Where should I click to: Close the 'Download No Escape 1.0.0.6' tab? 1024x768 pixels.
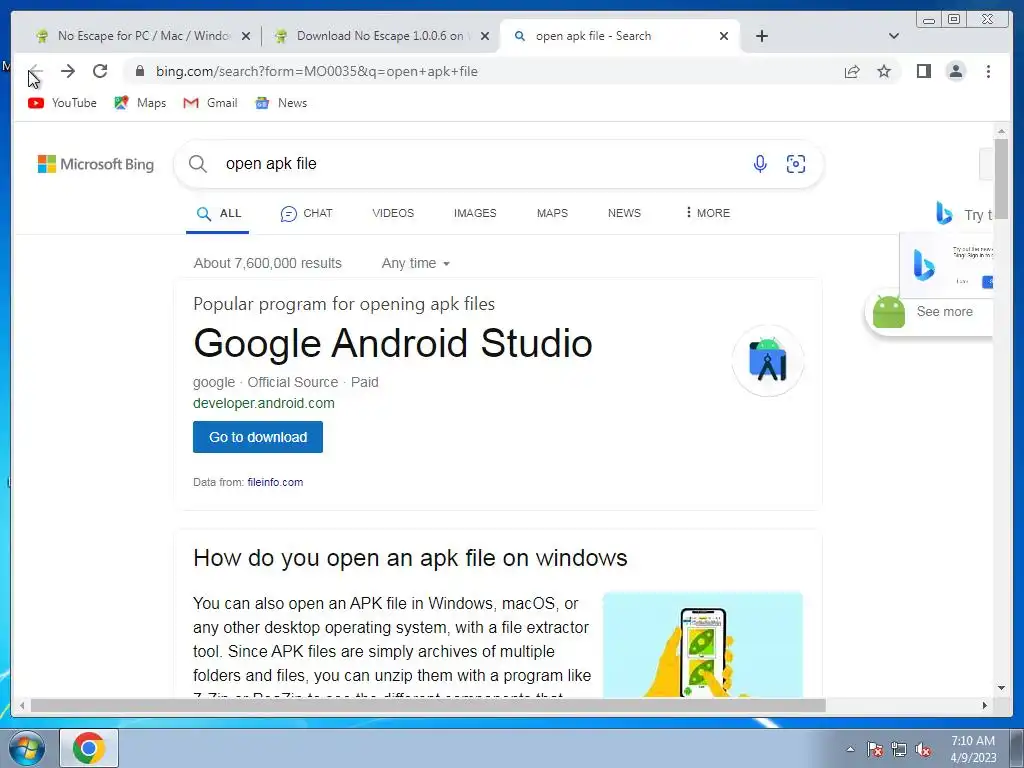click(485, 37)
